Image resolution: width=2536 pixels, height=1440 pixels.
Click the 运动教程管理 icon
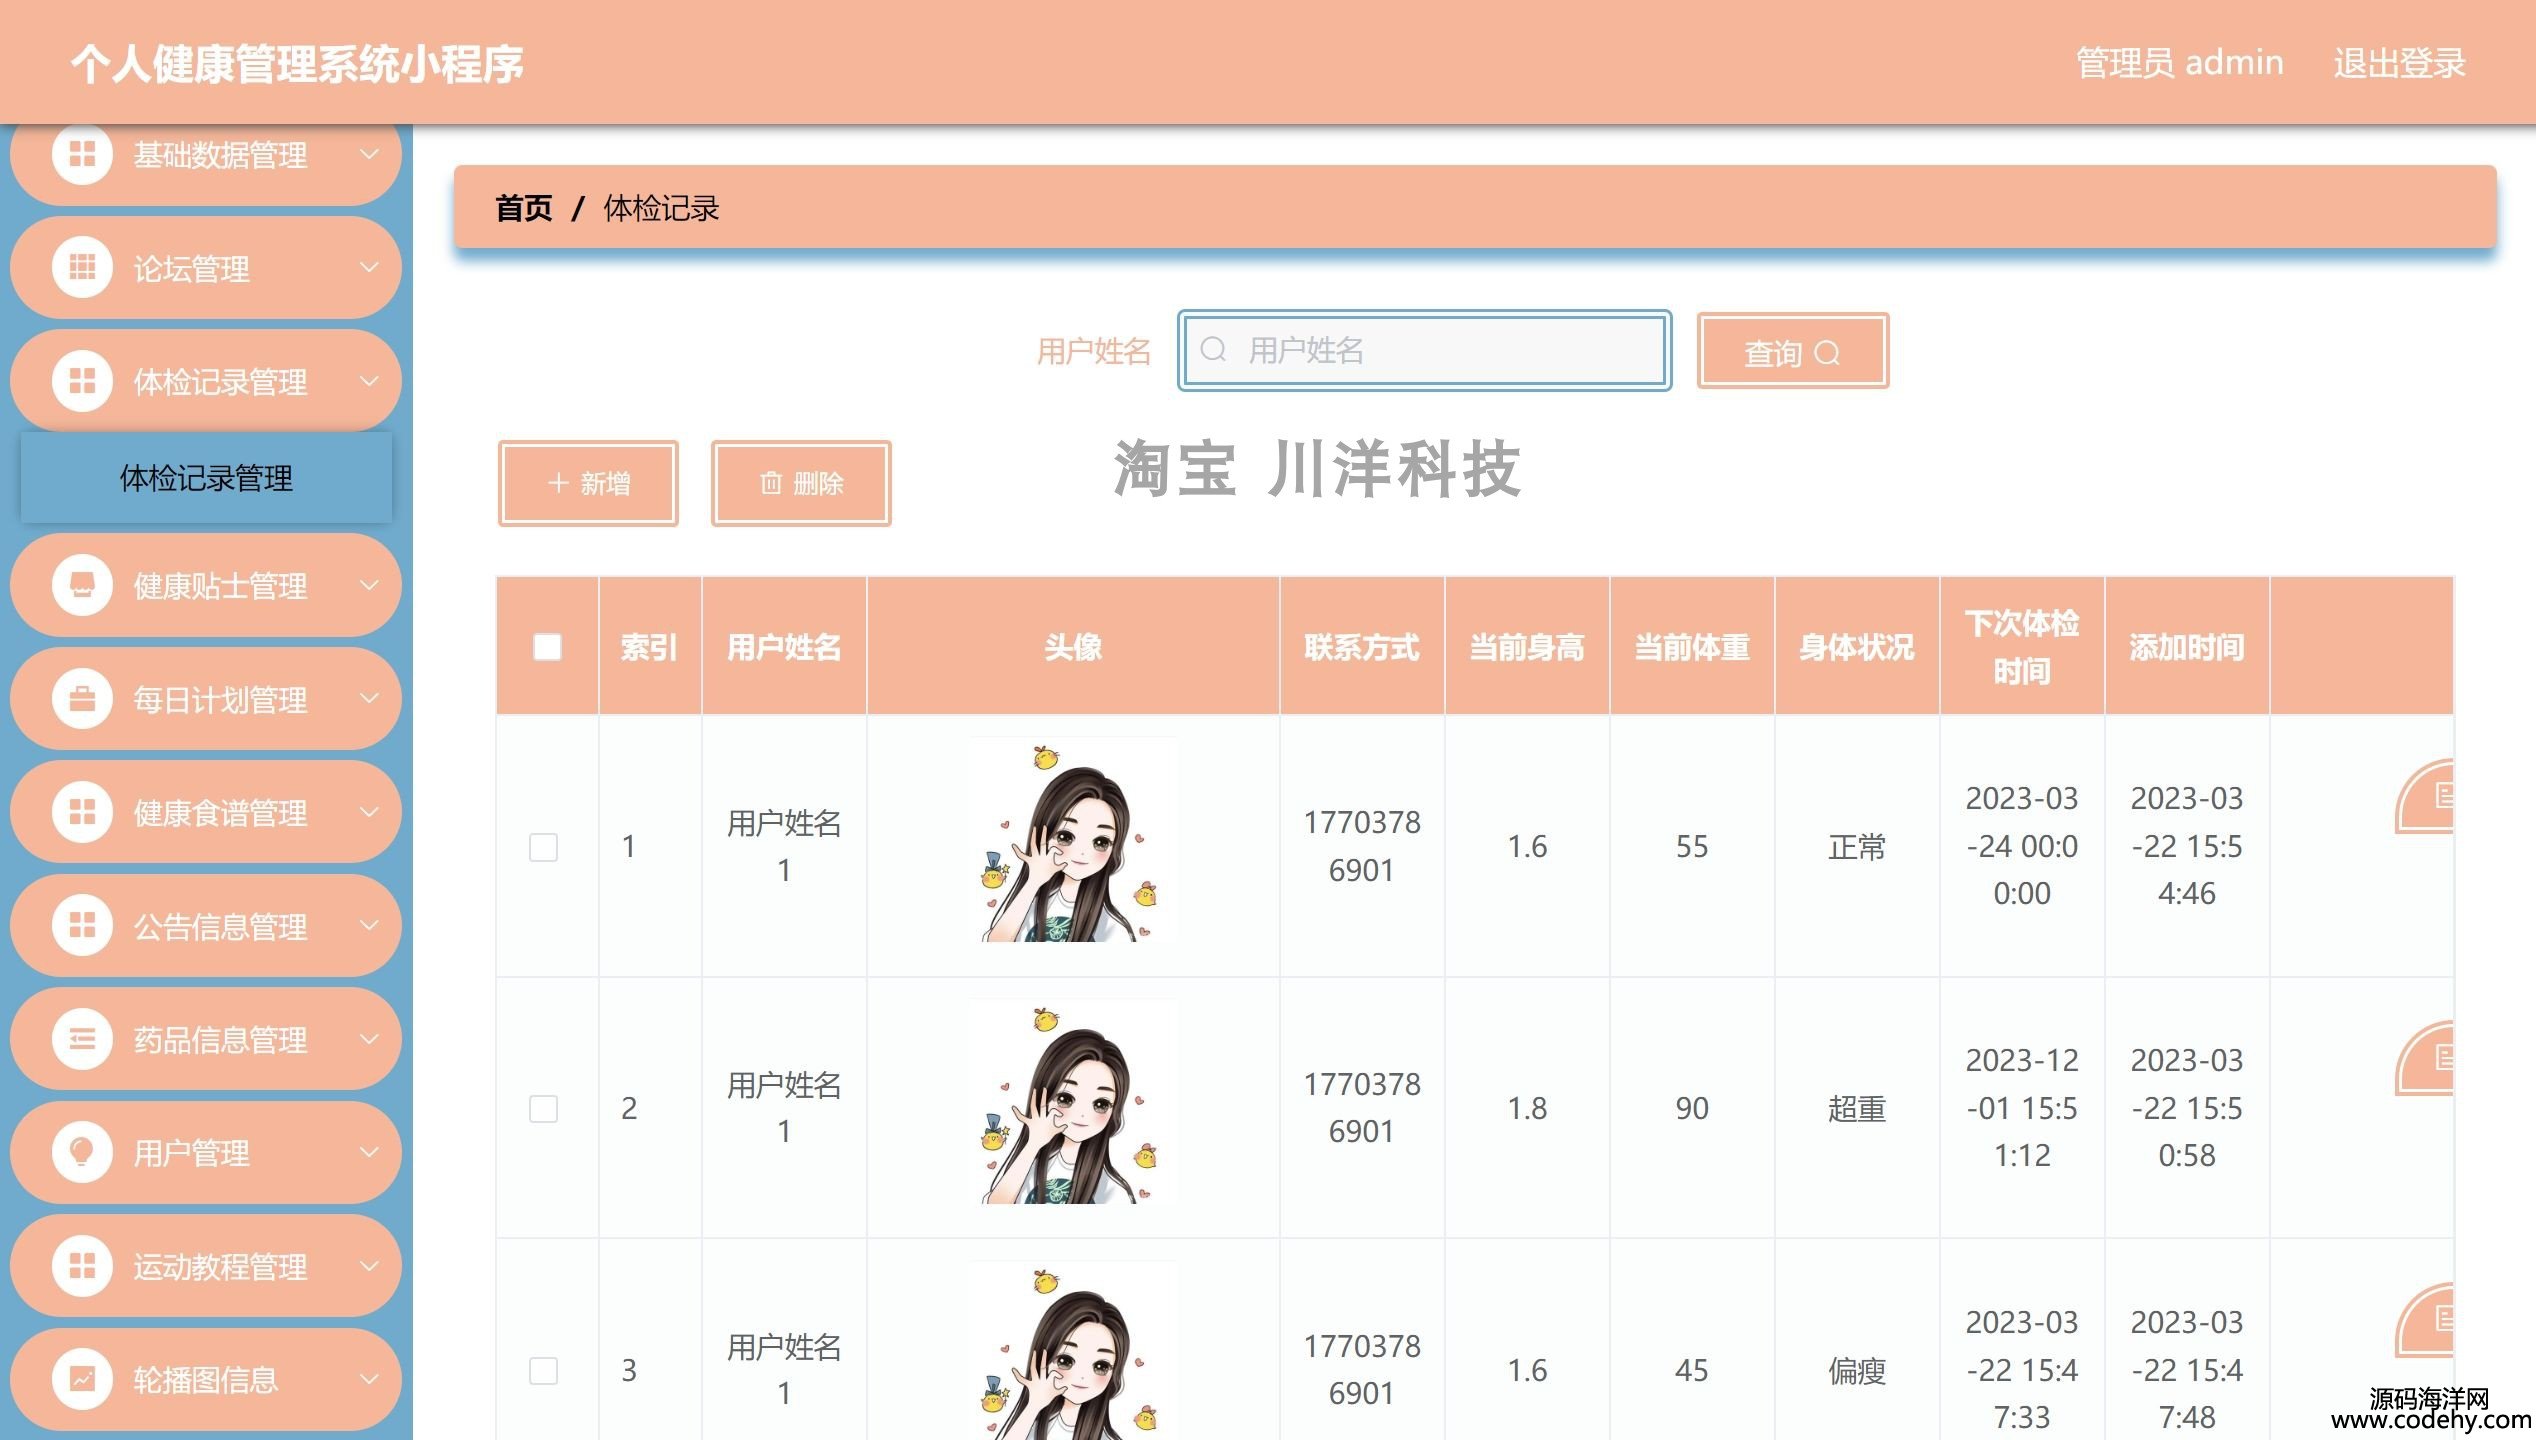82,1266
